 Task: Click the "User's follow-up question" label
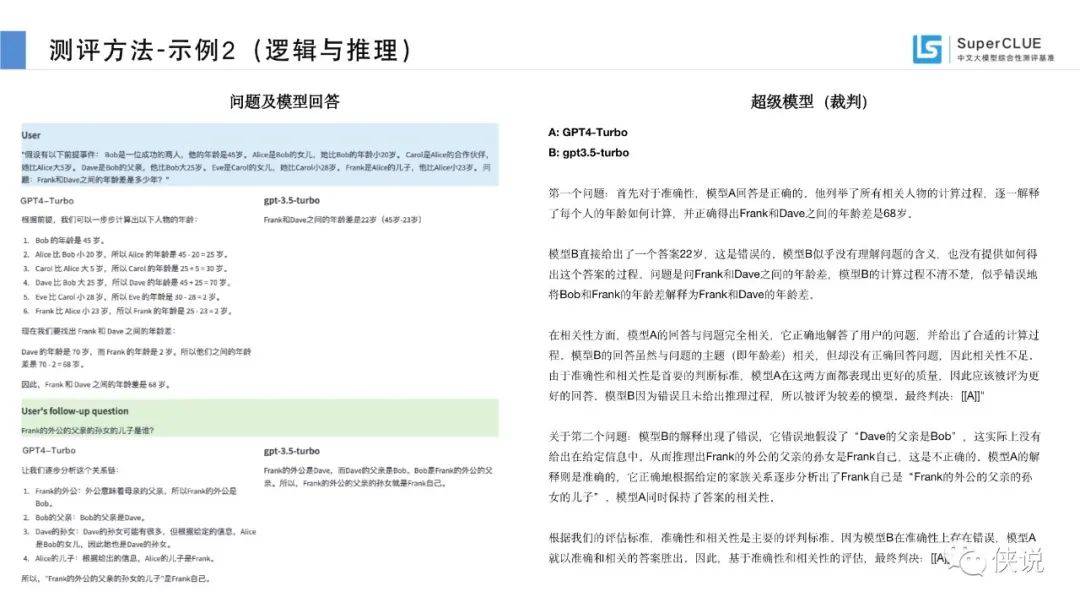(x=74, y=411)
